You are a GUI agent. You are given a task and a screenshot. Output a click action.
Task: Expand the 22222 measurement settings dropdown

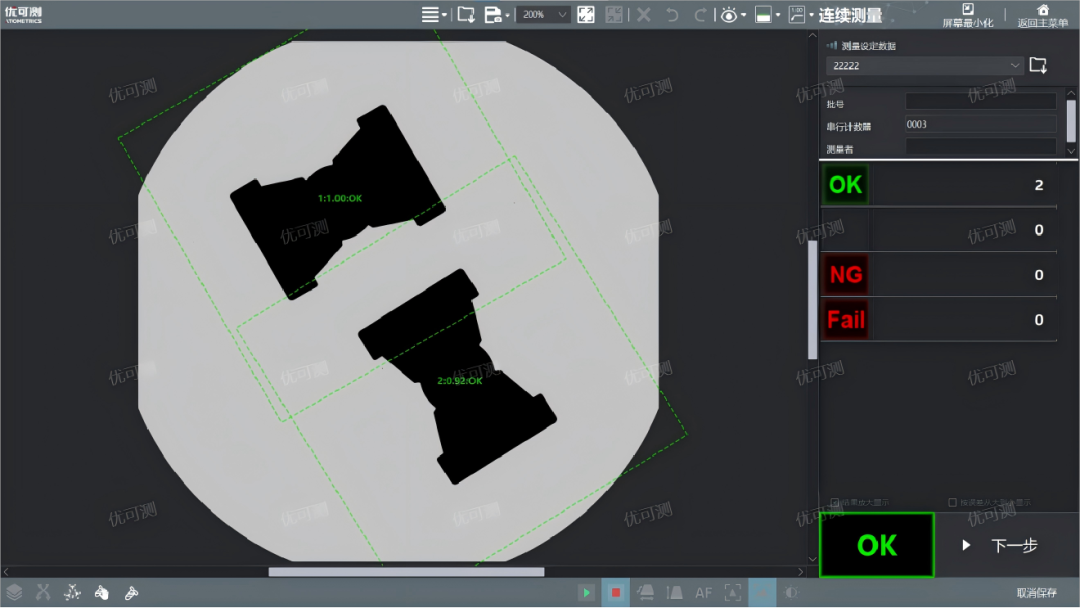[x=925, y=66]
